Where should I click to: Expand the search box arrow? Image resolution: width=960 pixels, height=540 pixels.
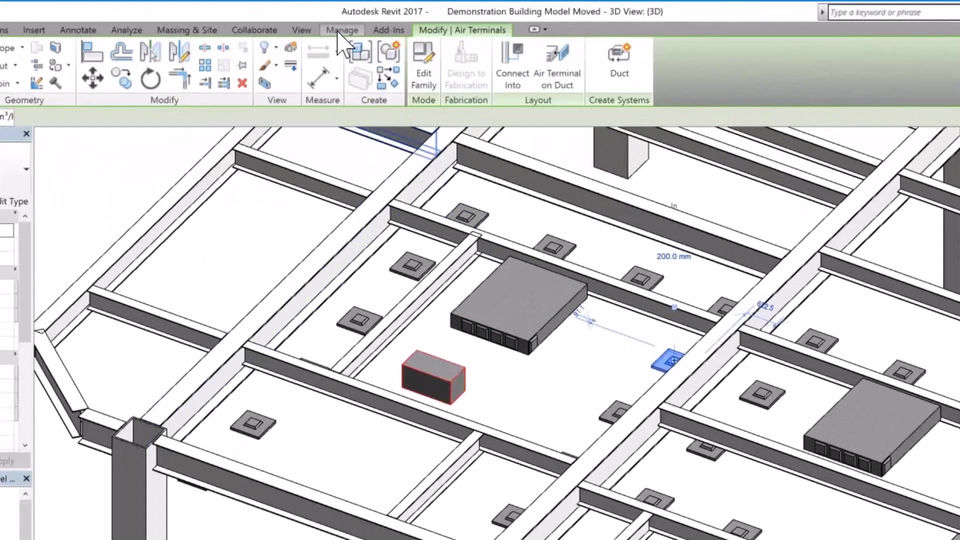pyautogui.click(x=822, y=12)
